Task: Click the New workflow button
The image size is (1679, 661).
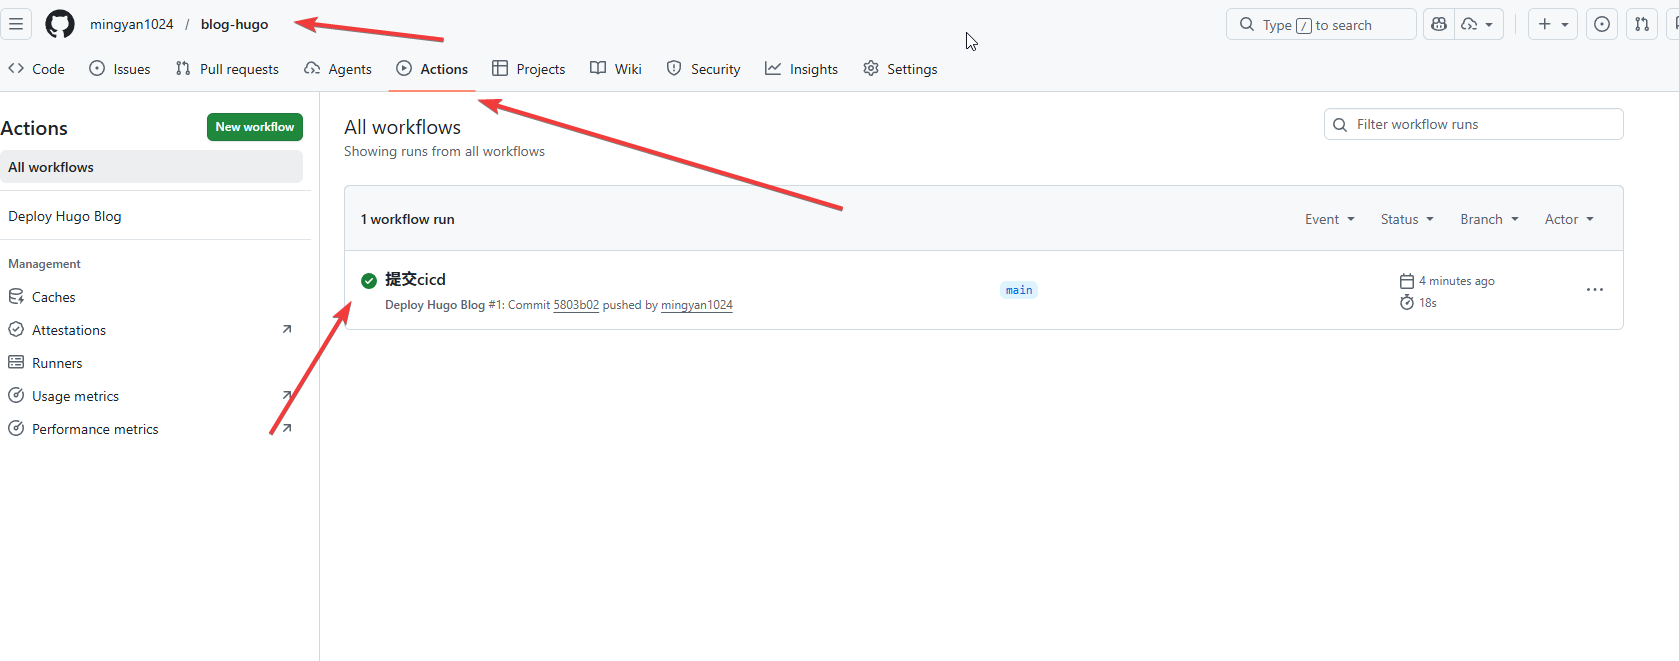Action: tap(254, 127)
